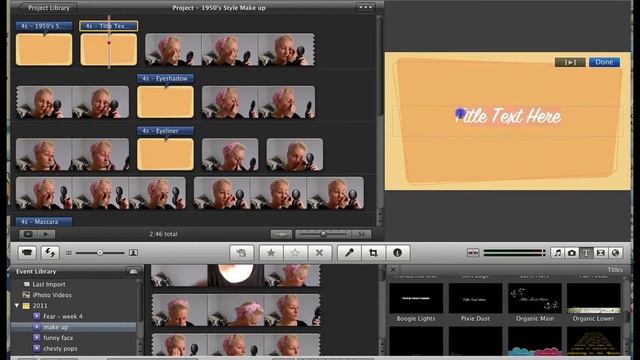Viewport: 640px width, 360px height.
Task: Select the arrow edit tool
Action: (242, 253)
